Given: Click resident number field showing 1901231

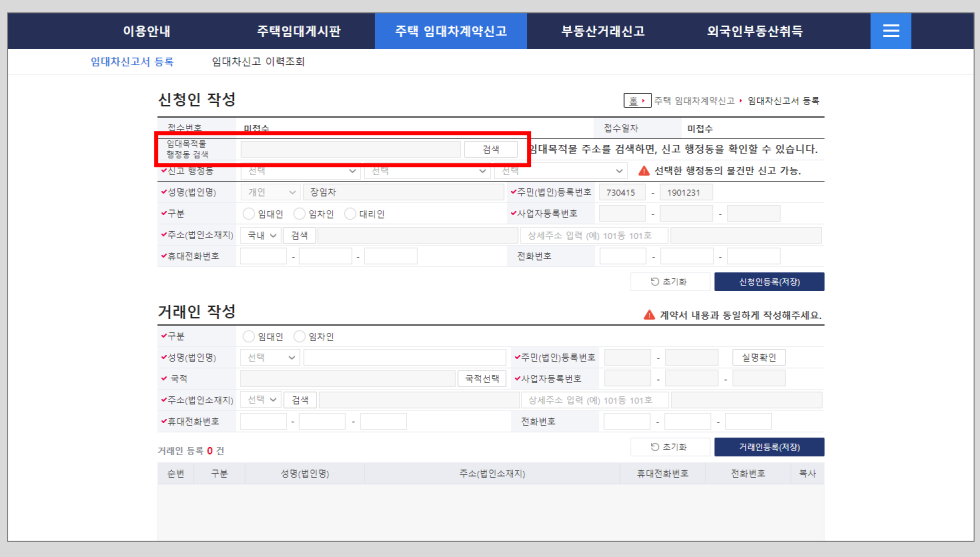Looking at the screenshot, I should [x=686, y=193].
